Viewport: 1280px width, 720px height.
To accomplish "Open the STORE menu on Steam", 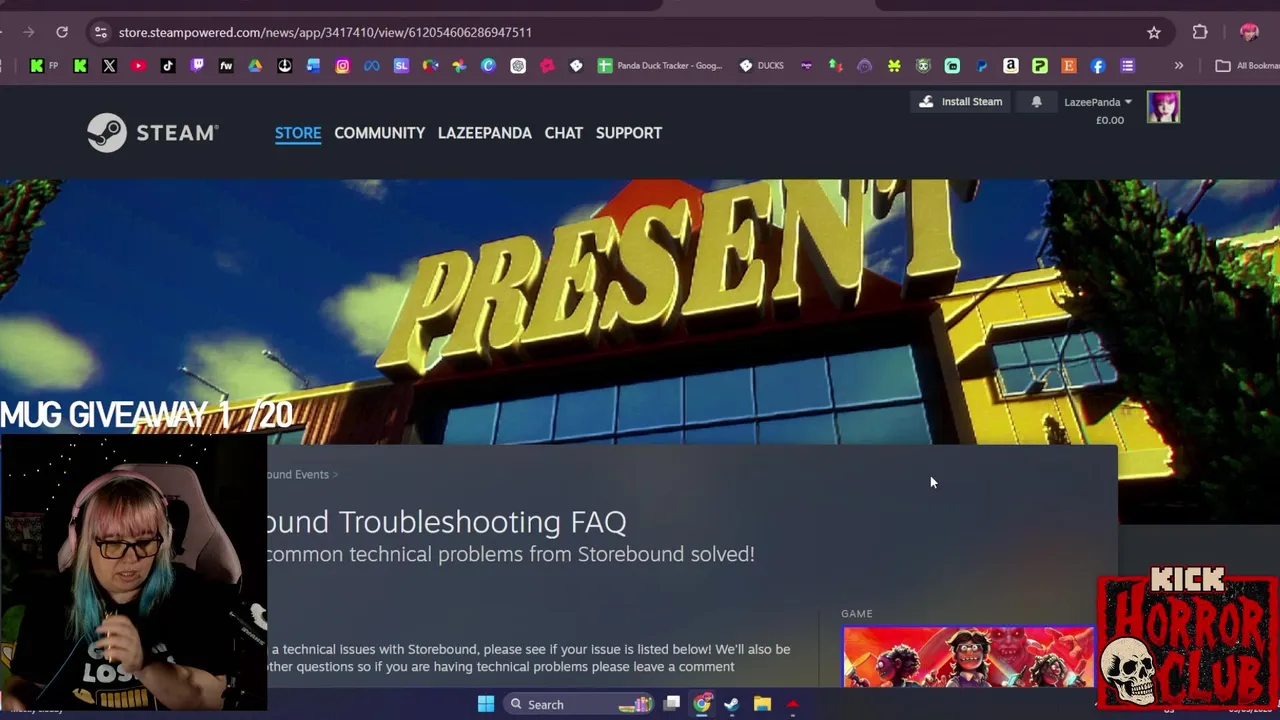I will (x=298, y=133).
